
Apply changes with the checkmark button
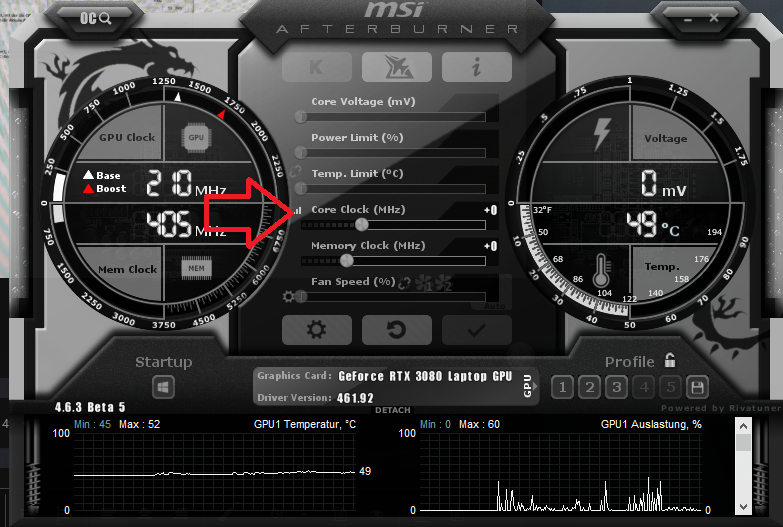click(x=476, y=329)
